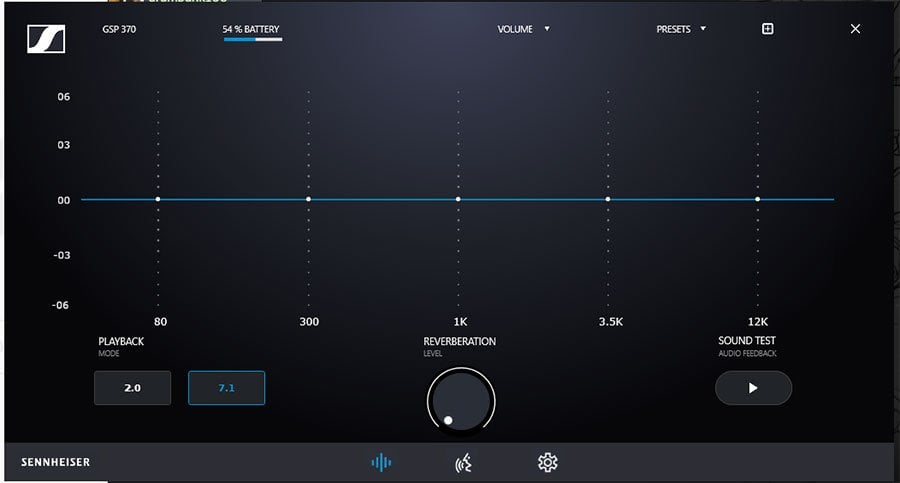Viewport: 900px width, 483px height.
Task: Select 7.1 surround playback mode
Action: point(226,388)
